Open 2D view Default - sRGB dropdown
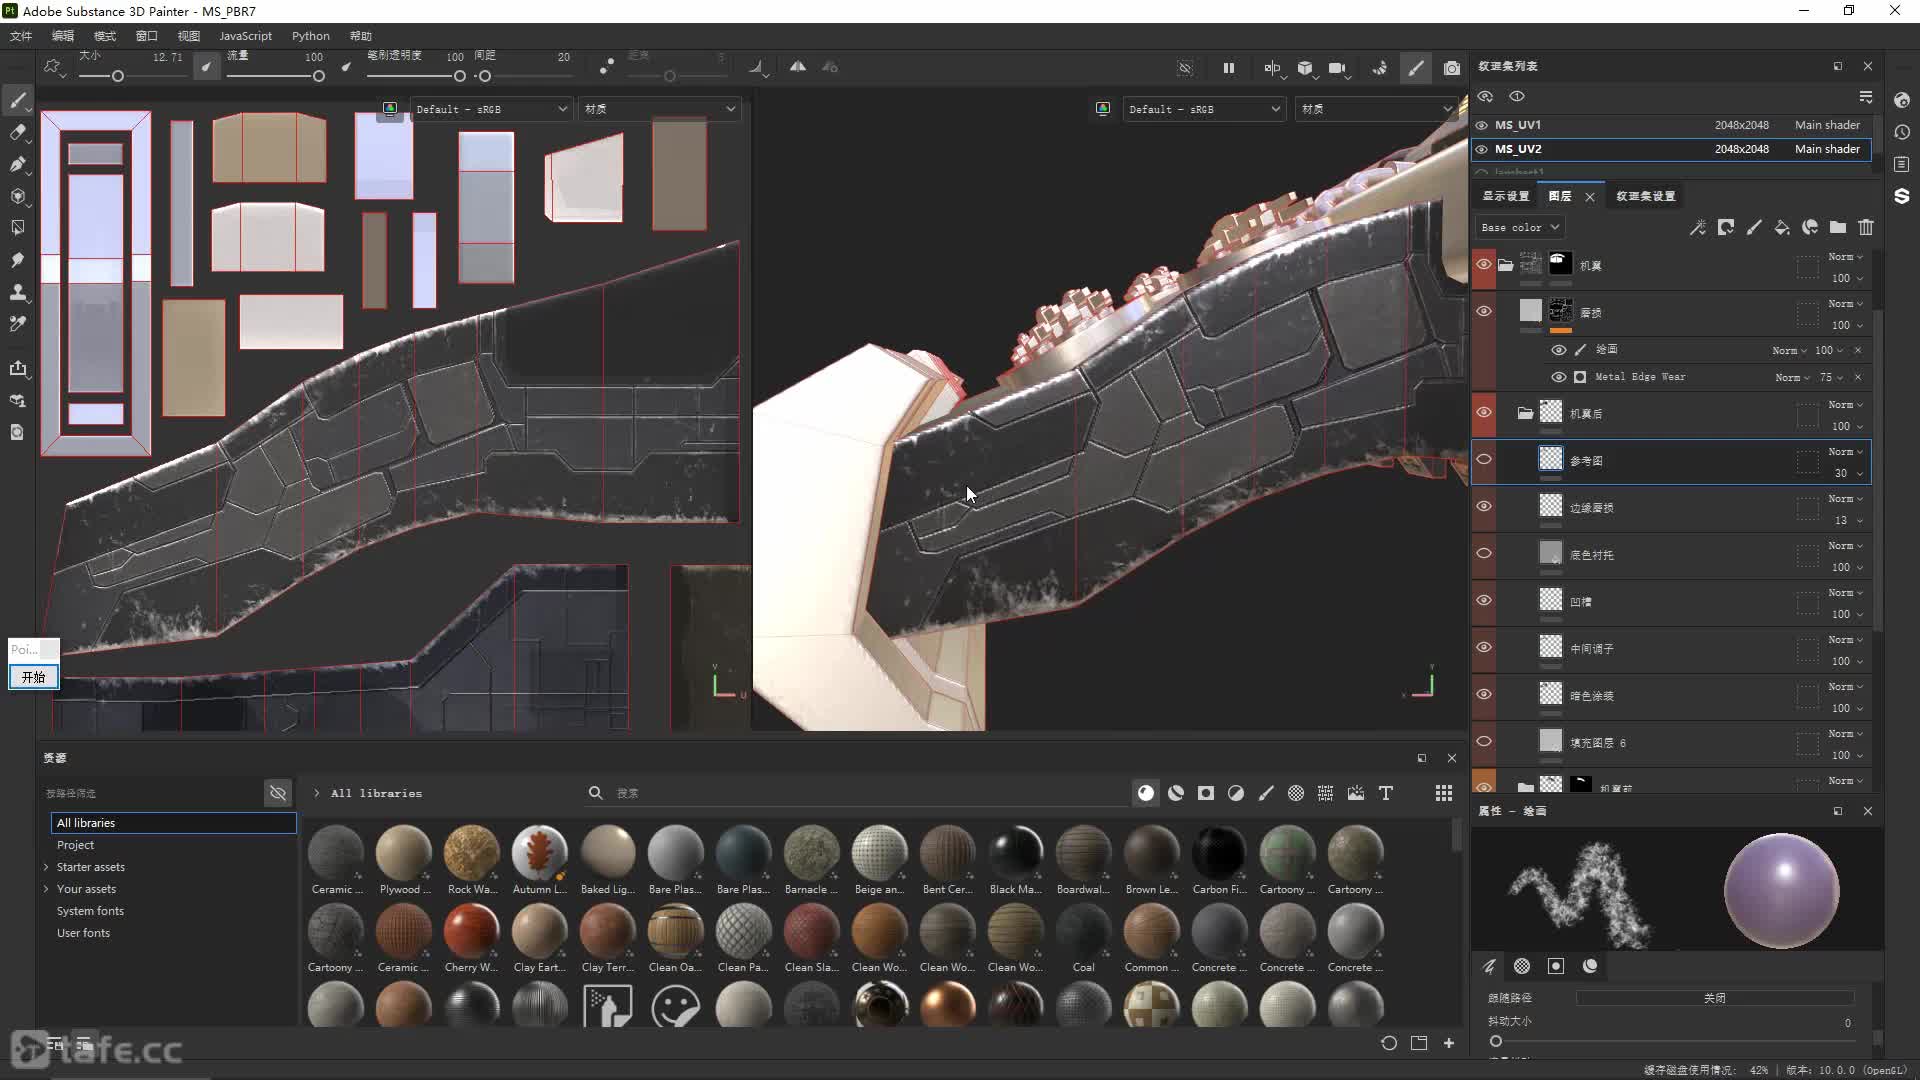This screenshot has height=1080, width=1920. point(490,109)
